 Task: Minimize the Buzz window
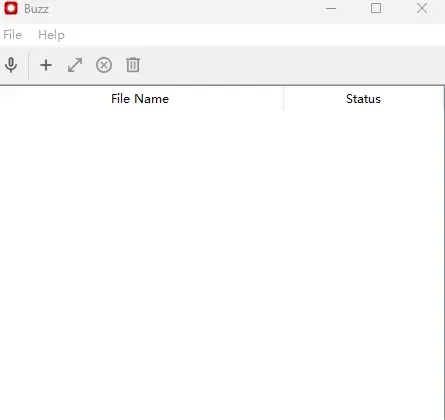click(x=331, y=8)
